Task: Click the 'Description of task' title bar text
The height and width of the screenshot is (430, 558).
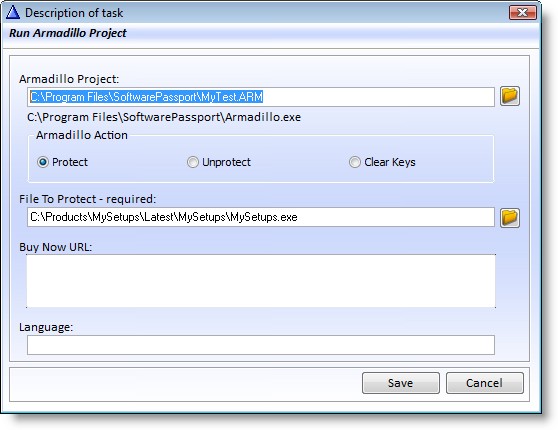Action: [74, 13]
